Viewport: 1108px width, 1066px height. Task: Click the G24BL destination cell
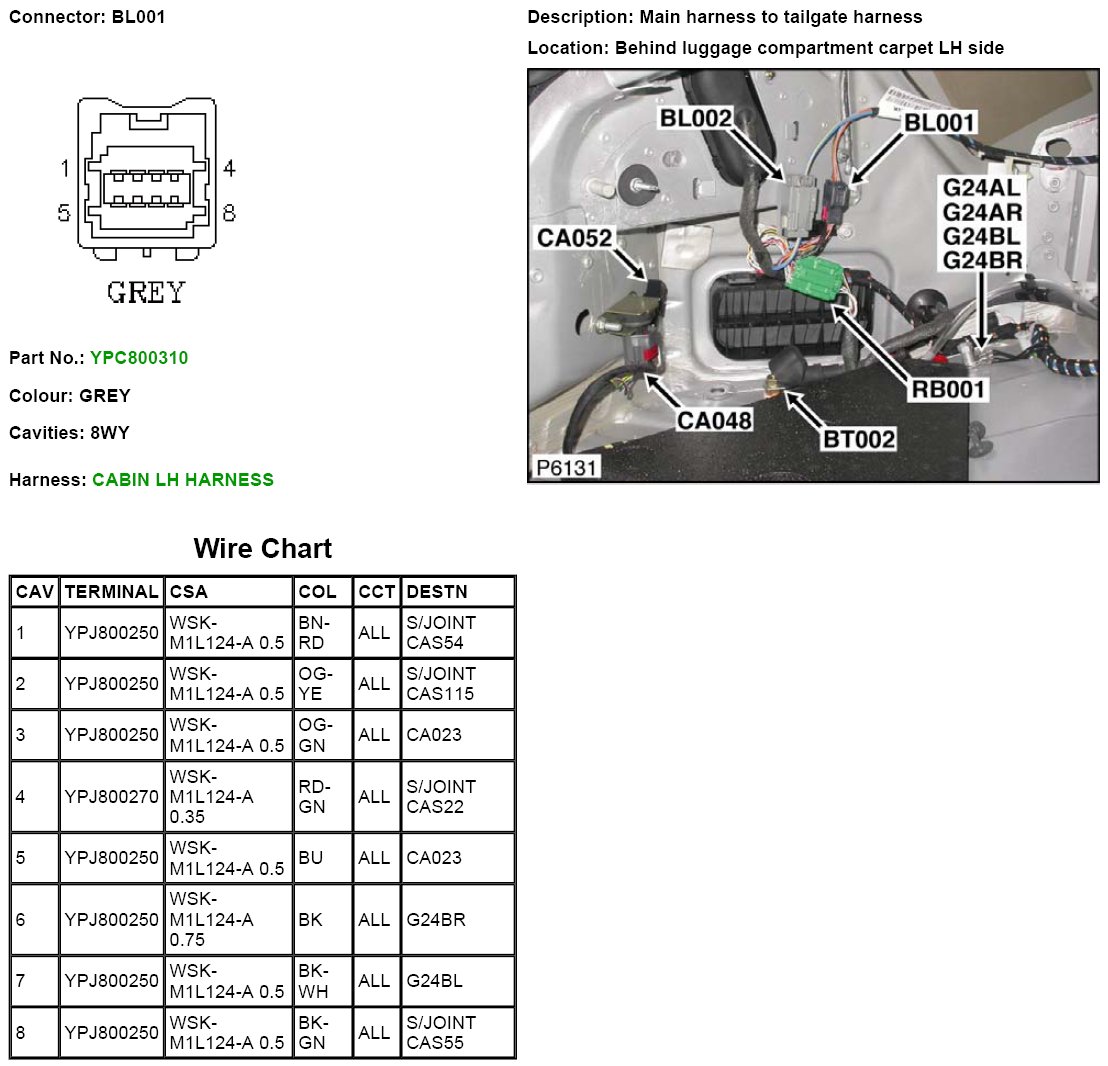[x=458, y=981]
